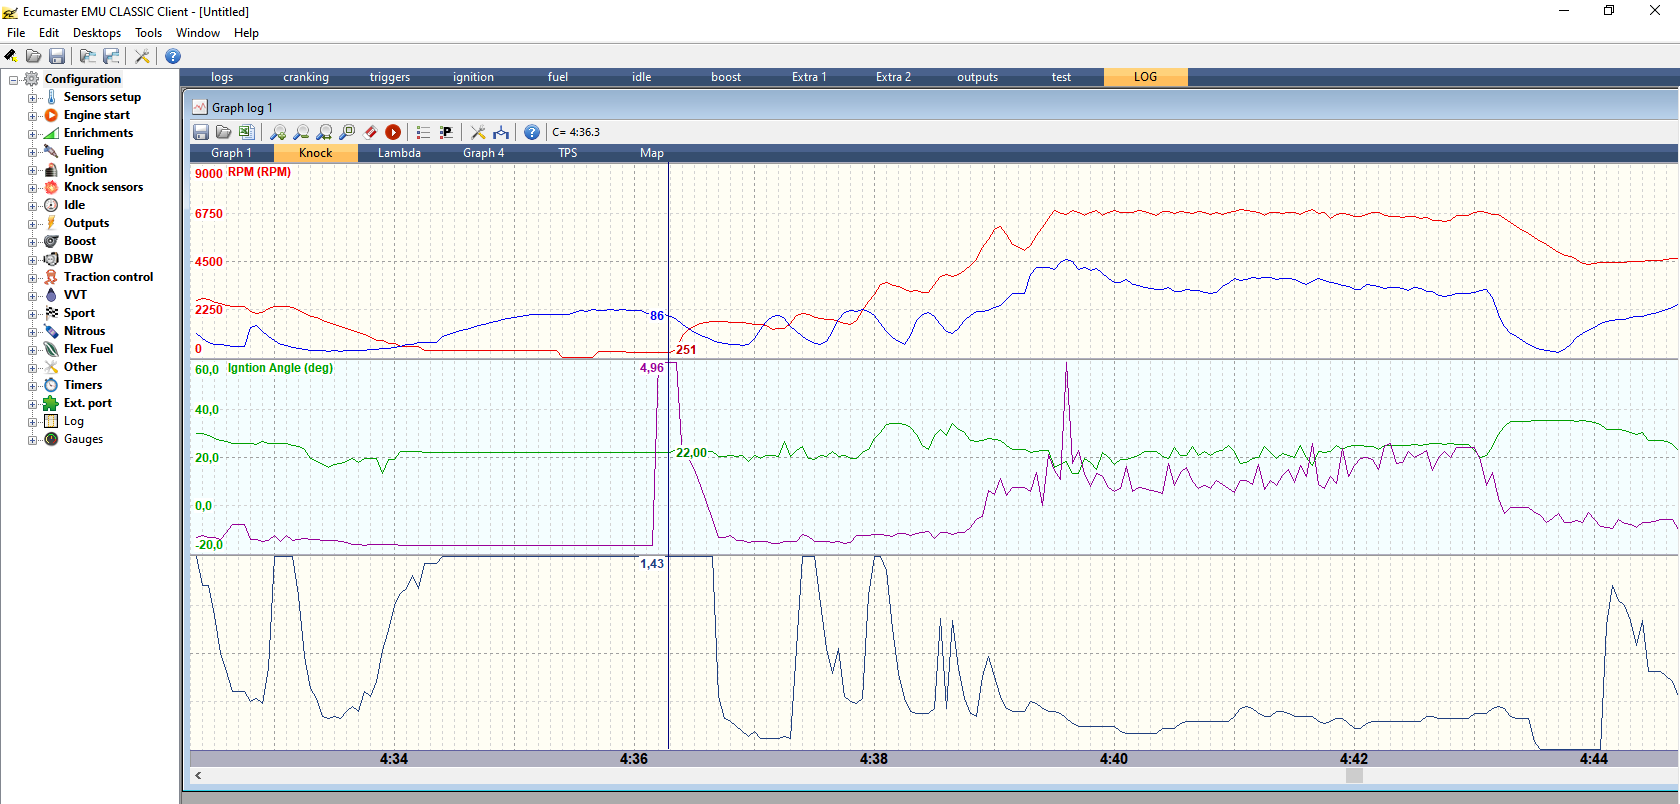Click the fit-width zoom magnifier icon
The image size is (1680, 804).
click(x=324, y=132)
